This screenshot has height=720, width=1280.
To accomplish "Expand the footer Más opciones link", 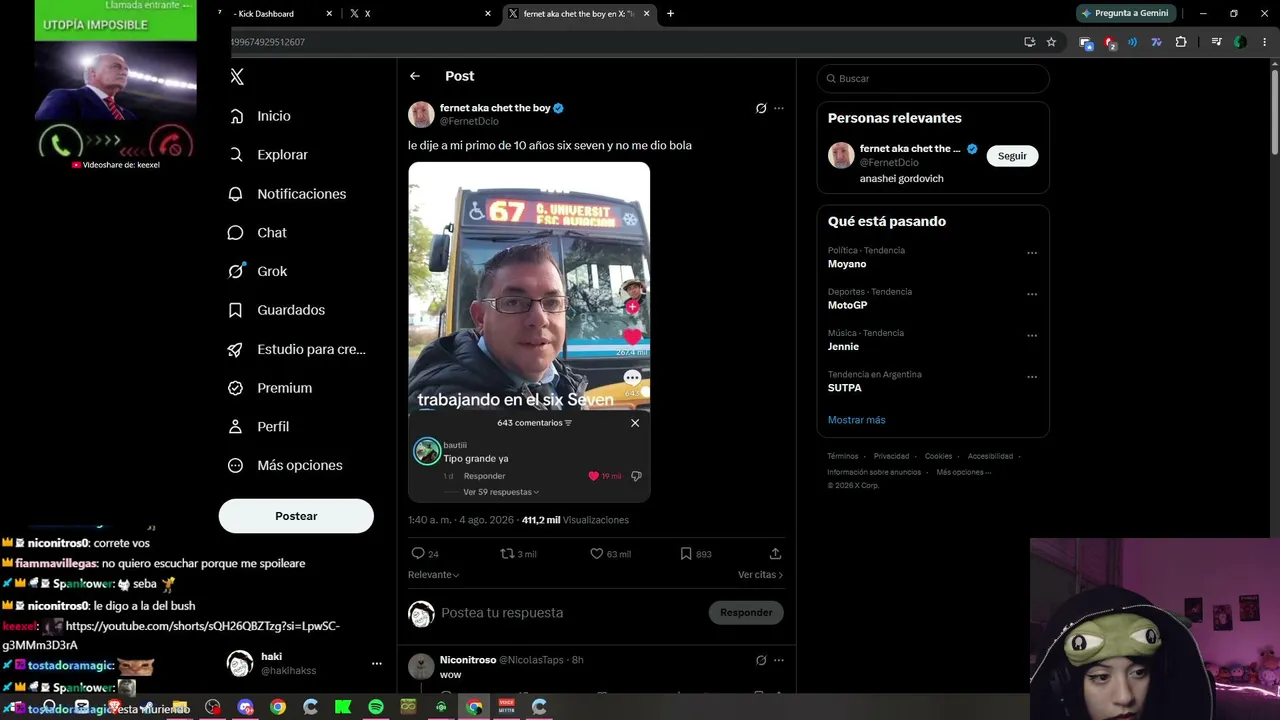I will (964, 472).
